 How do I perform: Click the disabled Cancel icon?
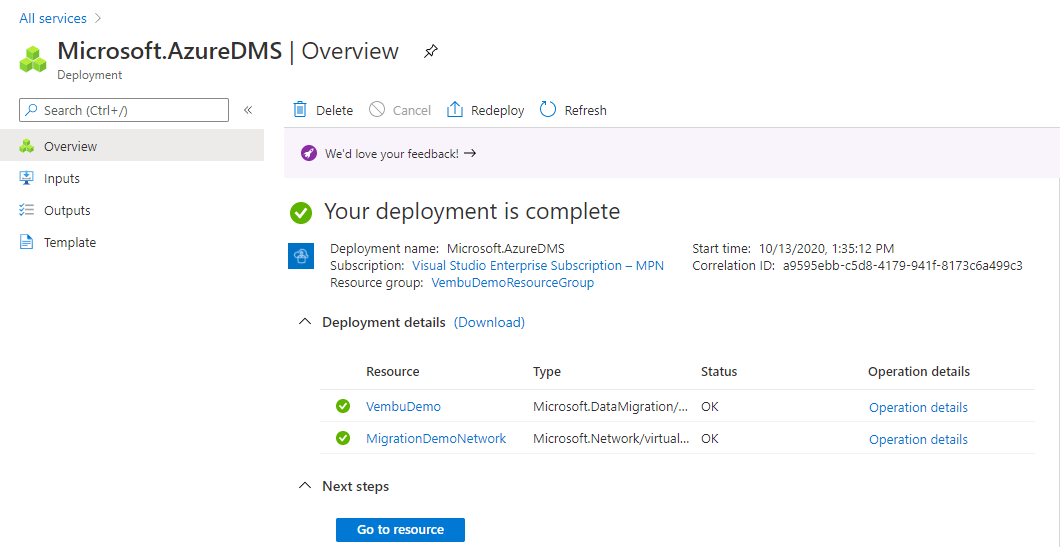pyautogui.click(x=377, y=110)
